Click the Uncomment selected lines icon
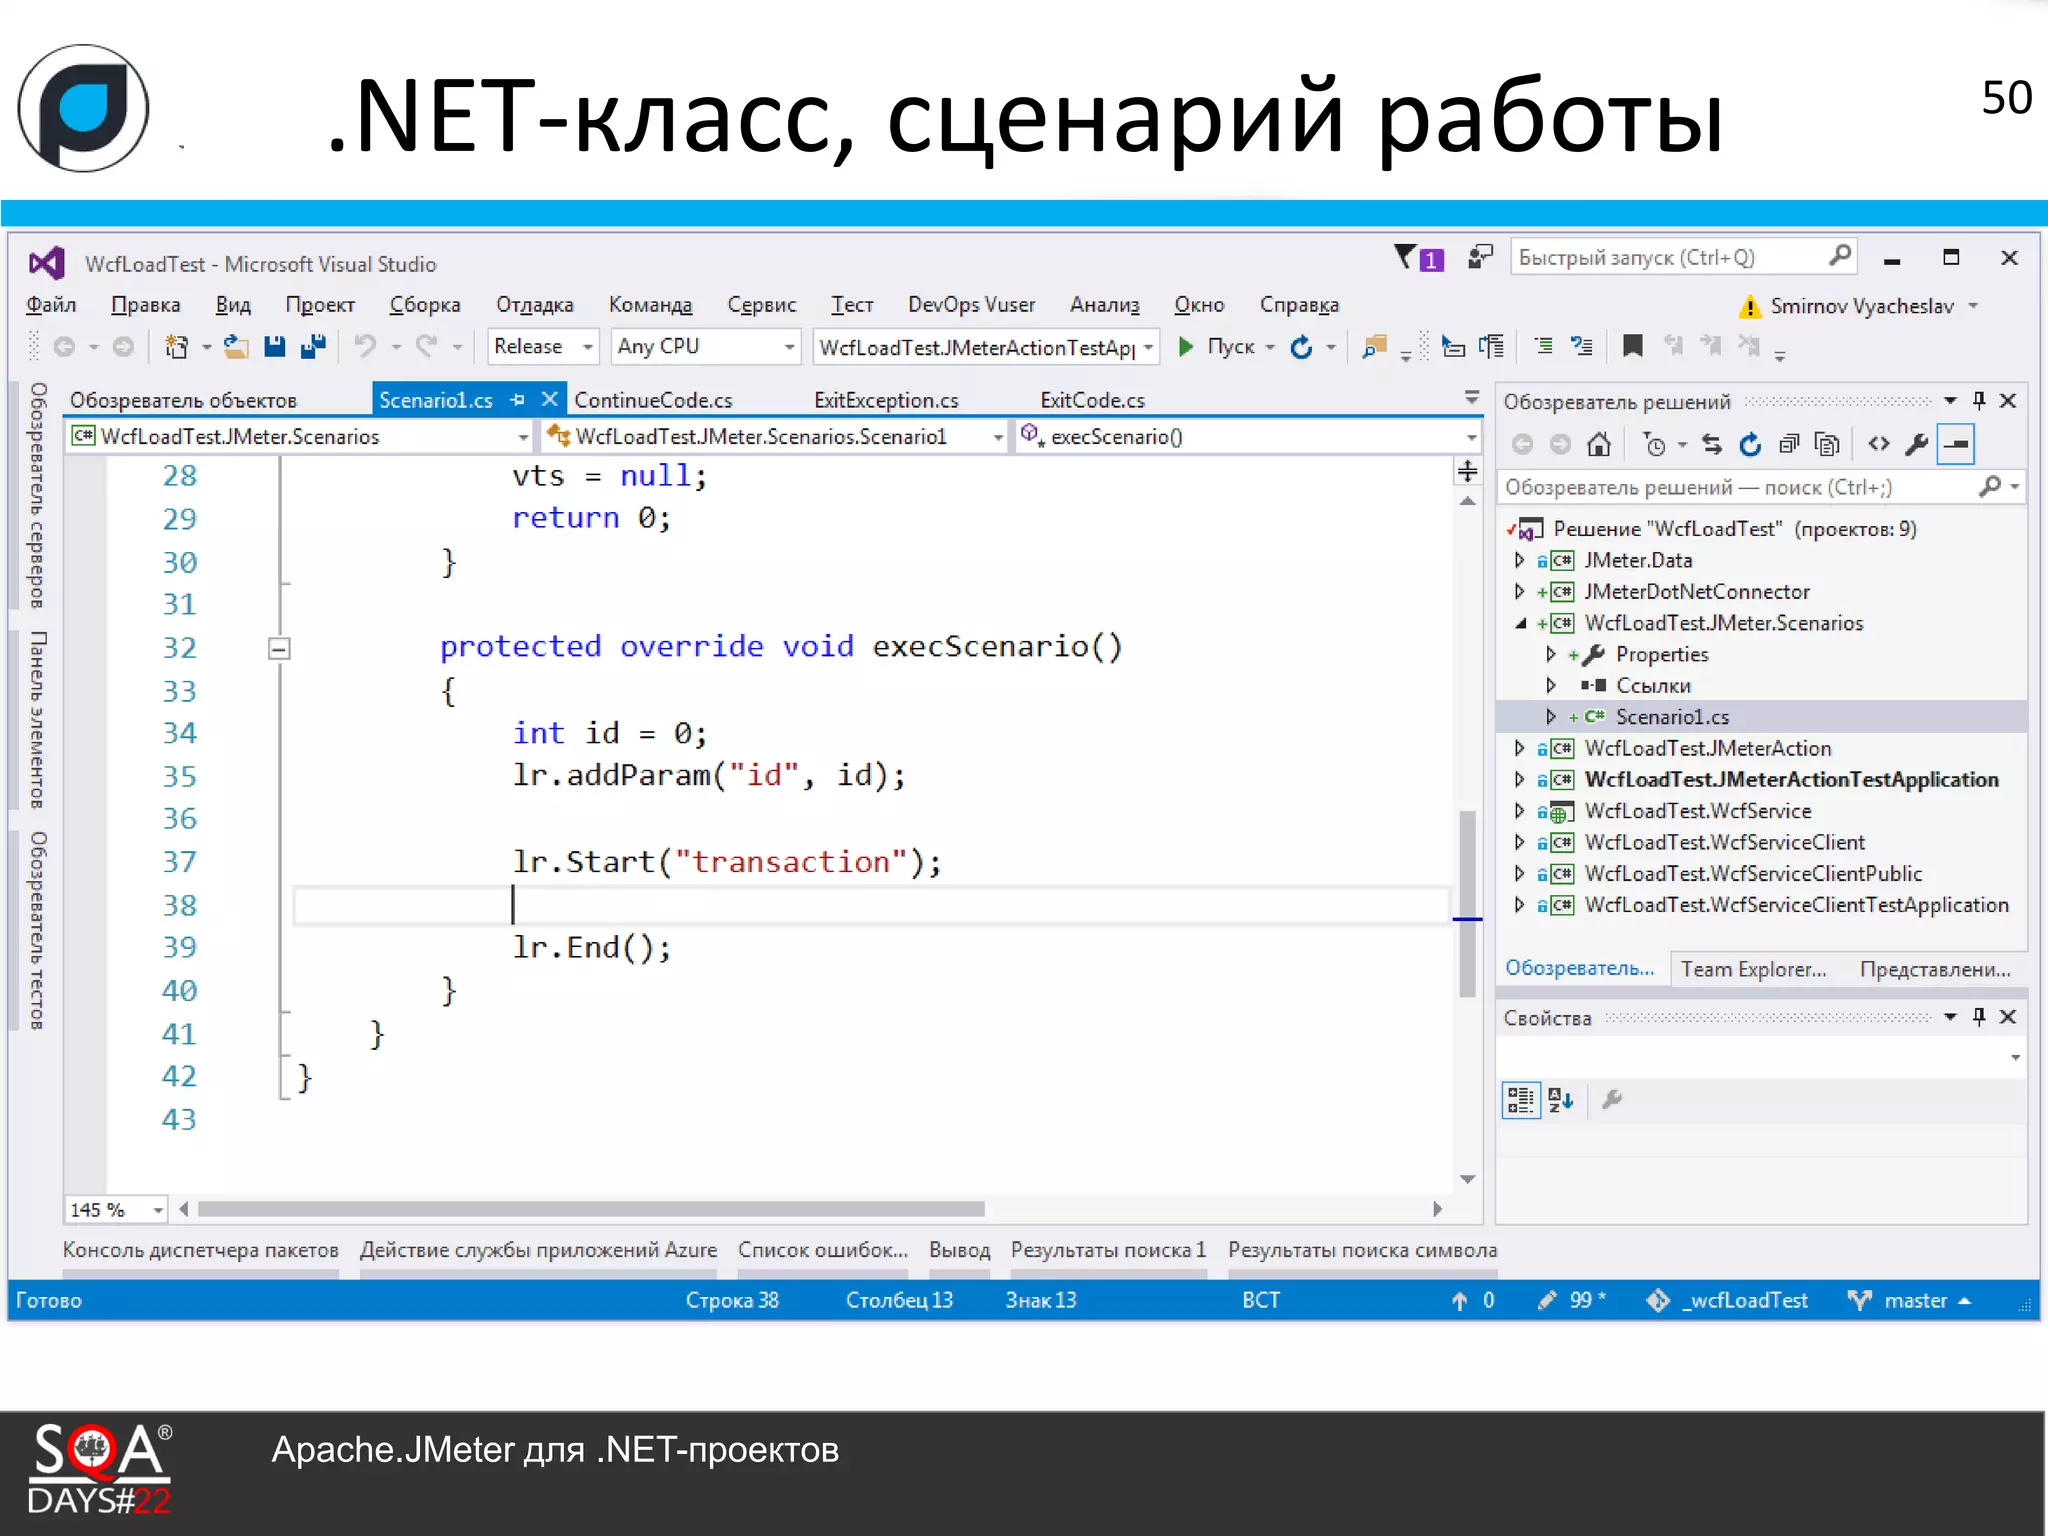This screenshot has height=1536, width=2048. (1582, 347)
